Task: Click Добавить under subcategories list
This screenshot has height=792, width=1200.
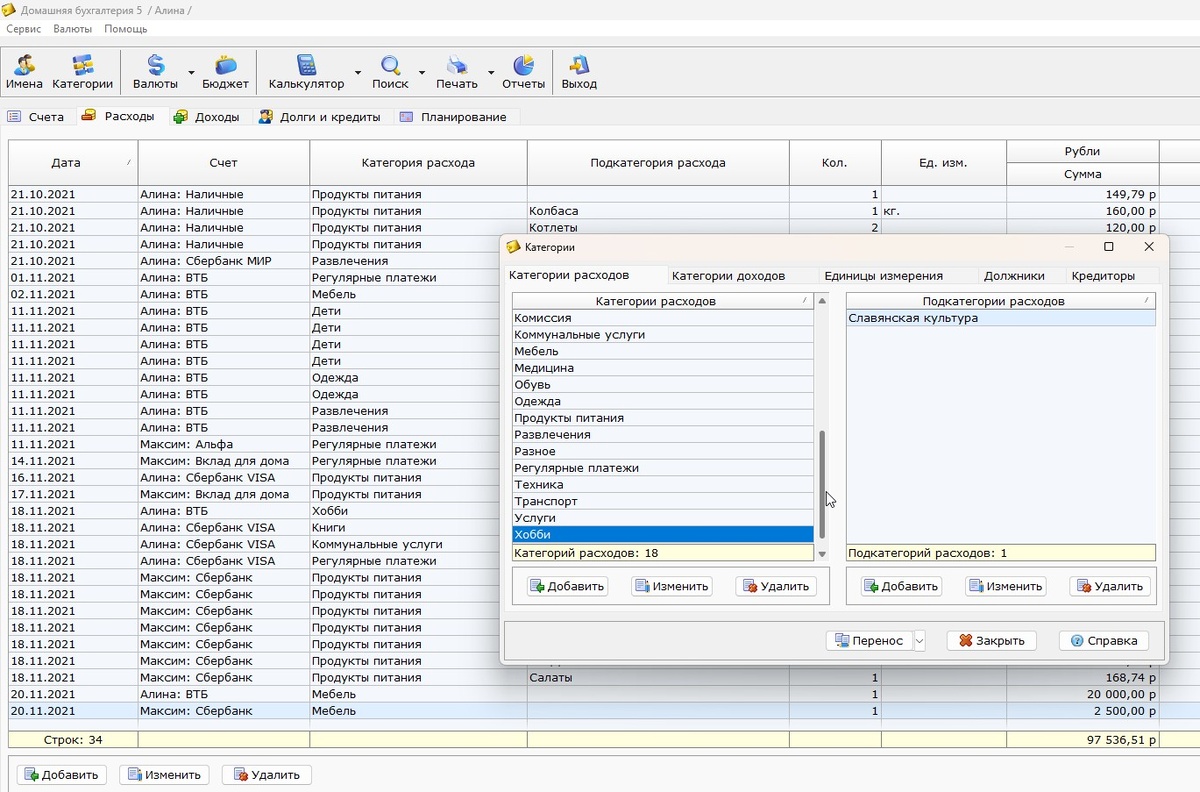Action: coord(901,587)
